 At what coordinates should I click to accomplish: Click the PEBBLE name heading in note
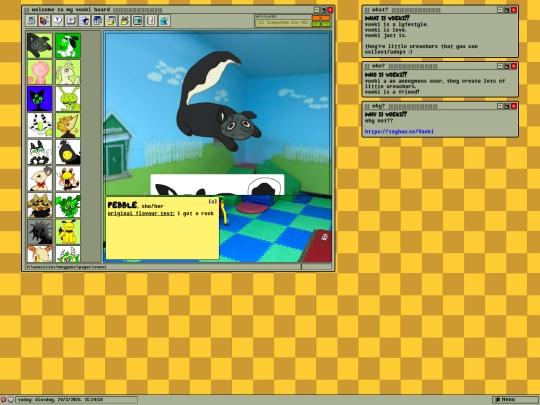pyautogui.click(x=122, y=205)
